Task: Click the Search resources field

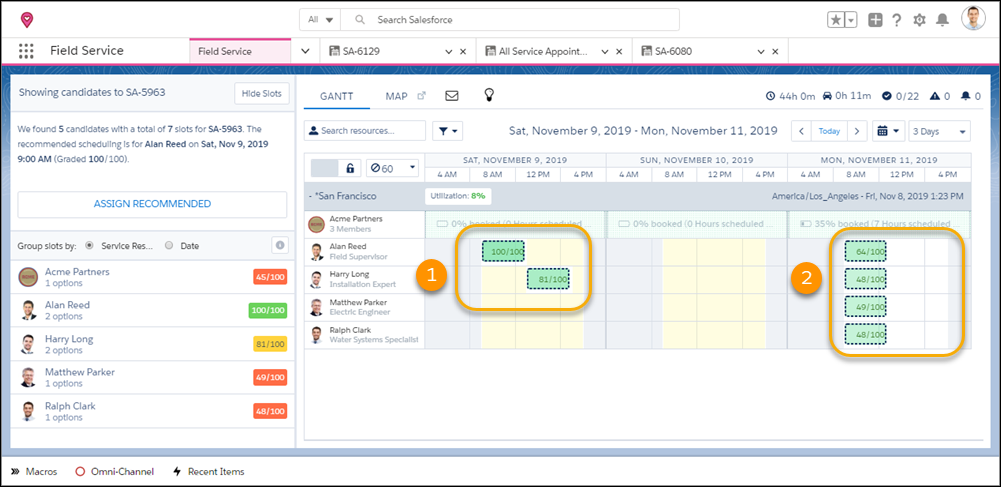Action: [x=365, y=130]
